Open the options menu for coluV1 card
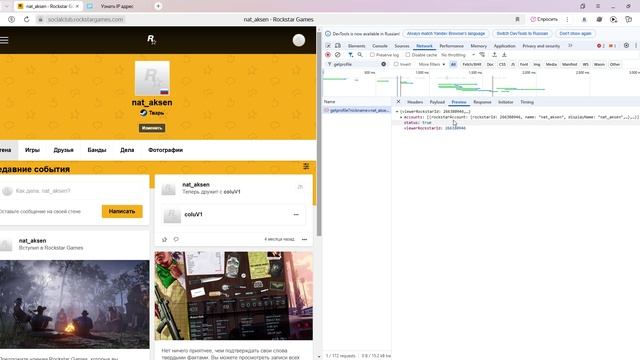This screenshot has width=640, height=360. 296,215
